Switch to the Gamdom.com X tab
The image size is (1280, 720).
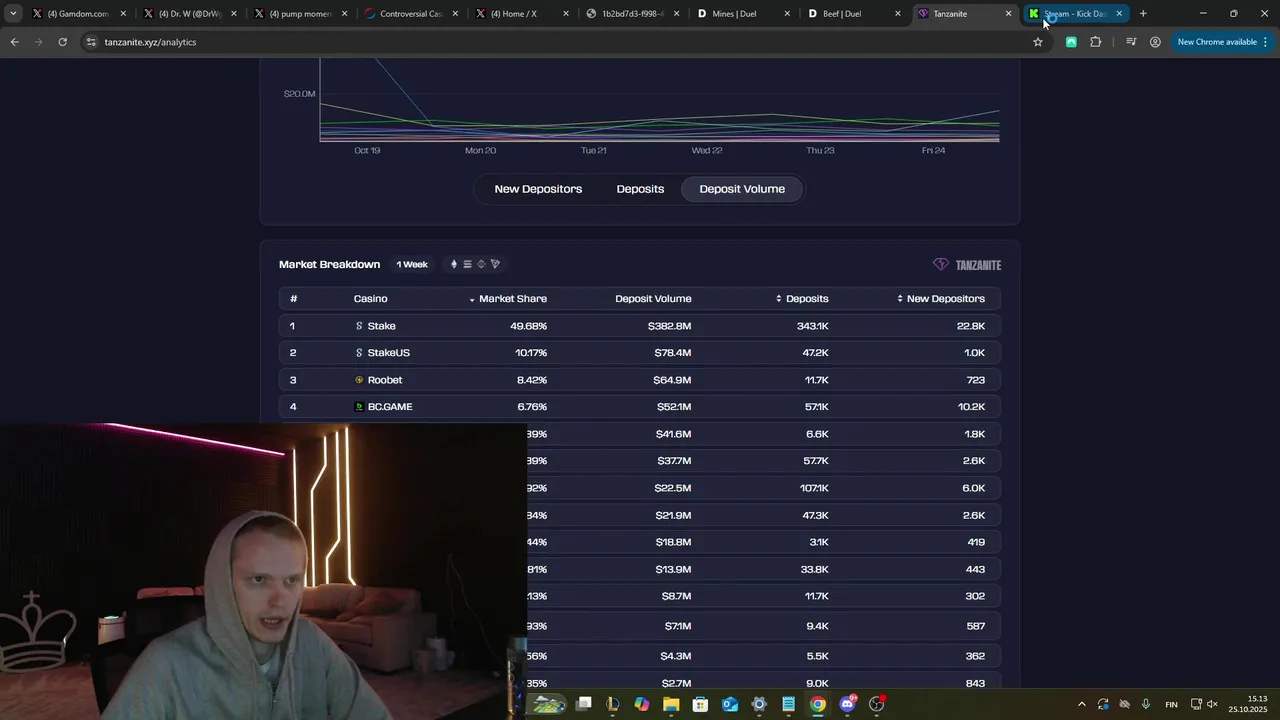[78, 14]
